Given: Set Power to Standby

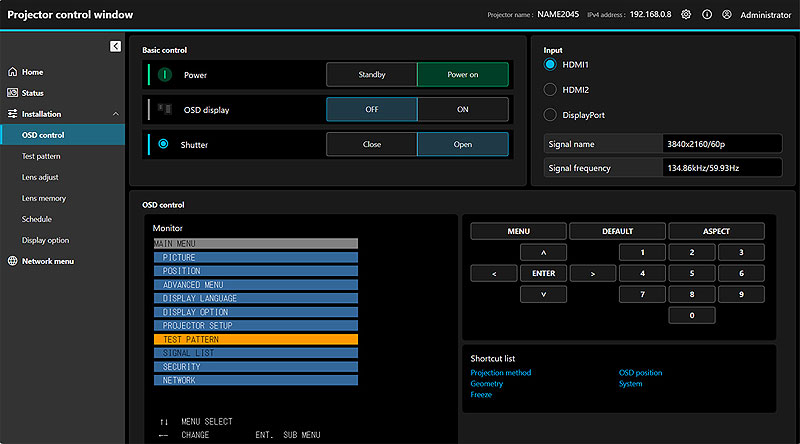Looking at the screenshot, I should click(x=372, y=75).
